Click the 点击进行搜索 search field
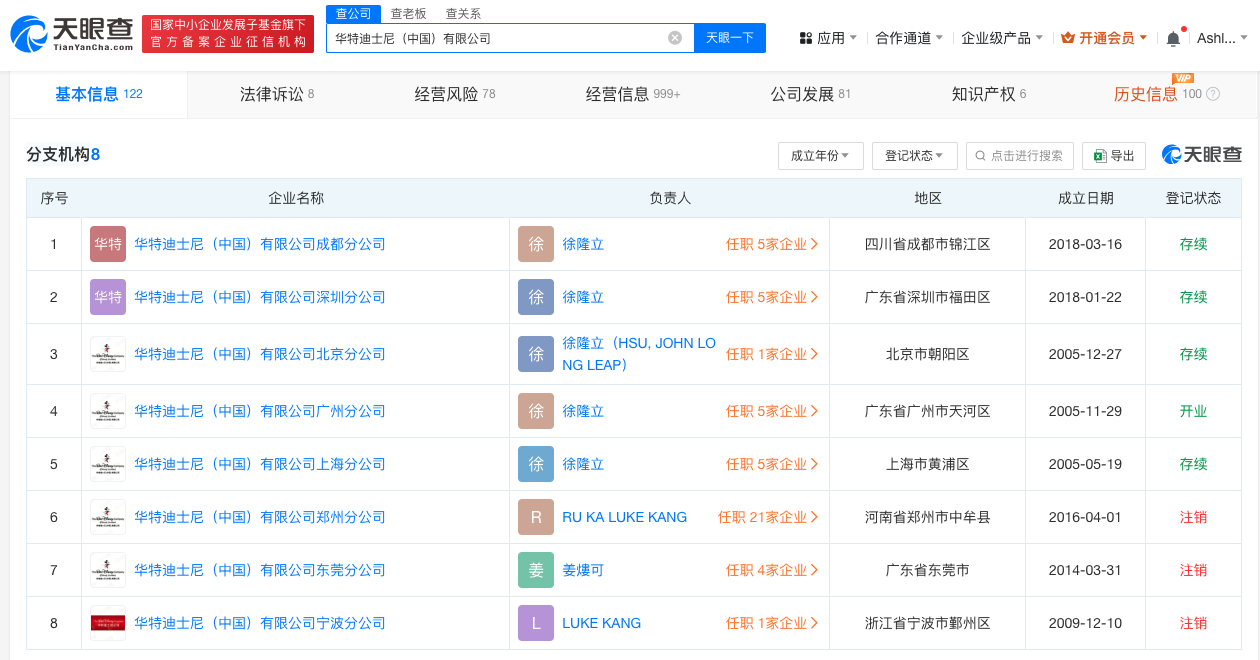Screen dimensions: 1260x660 (1020, 156)
